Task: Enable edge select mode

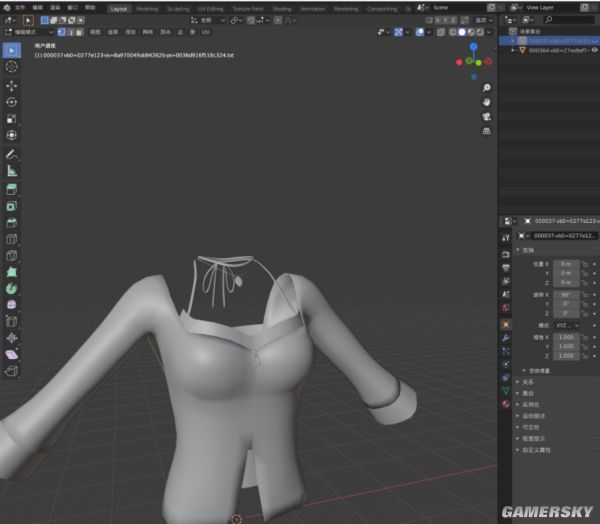Action: (70, 32)
